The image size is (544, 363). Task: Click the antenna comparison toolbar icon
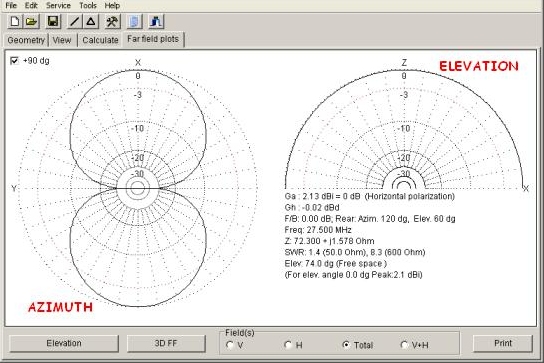pyautogui.click(x=156, y=22)
